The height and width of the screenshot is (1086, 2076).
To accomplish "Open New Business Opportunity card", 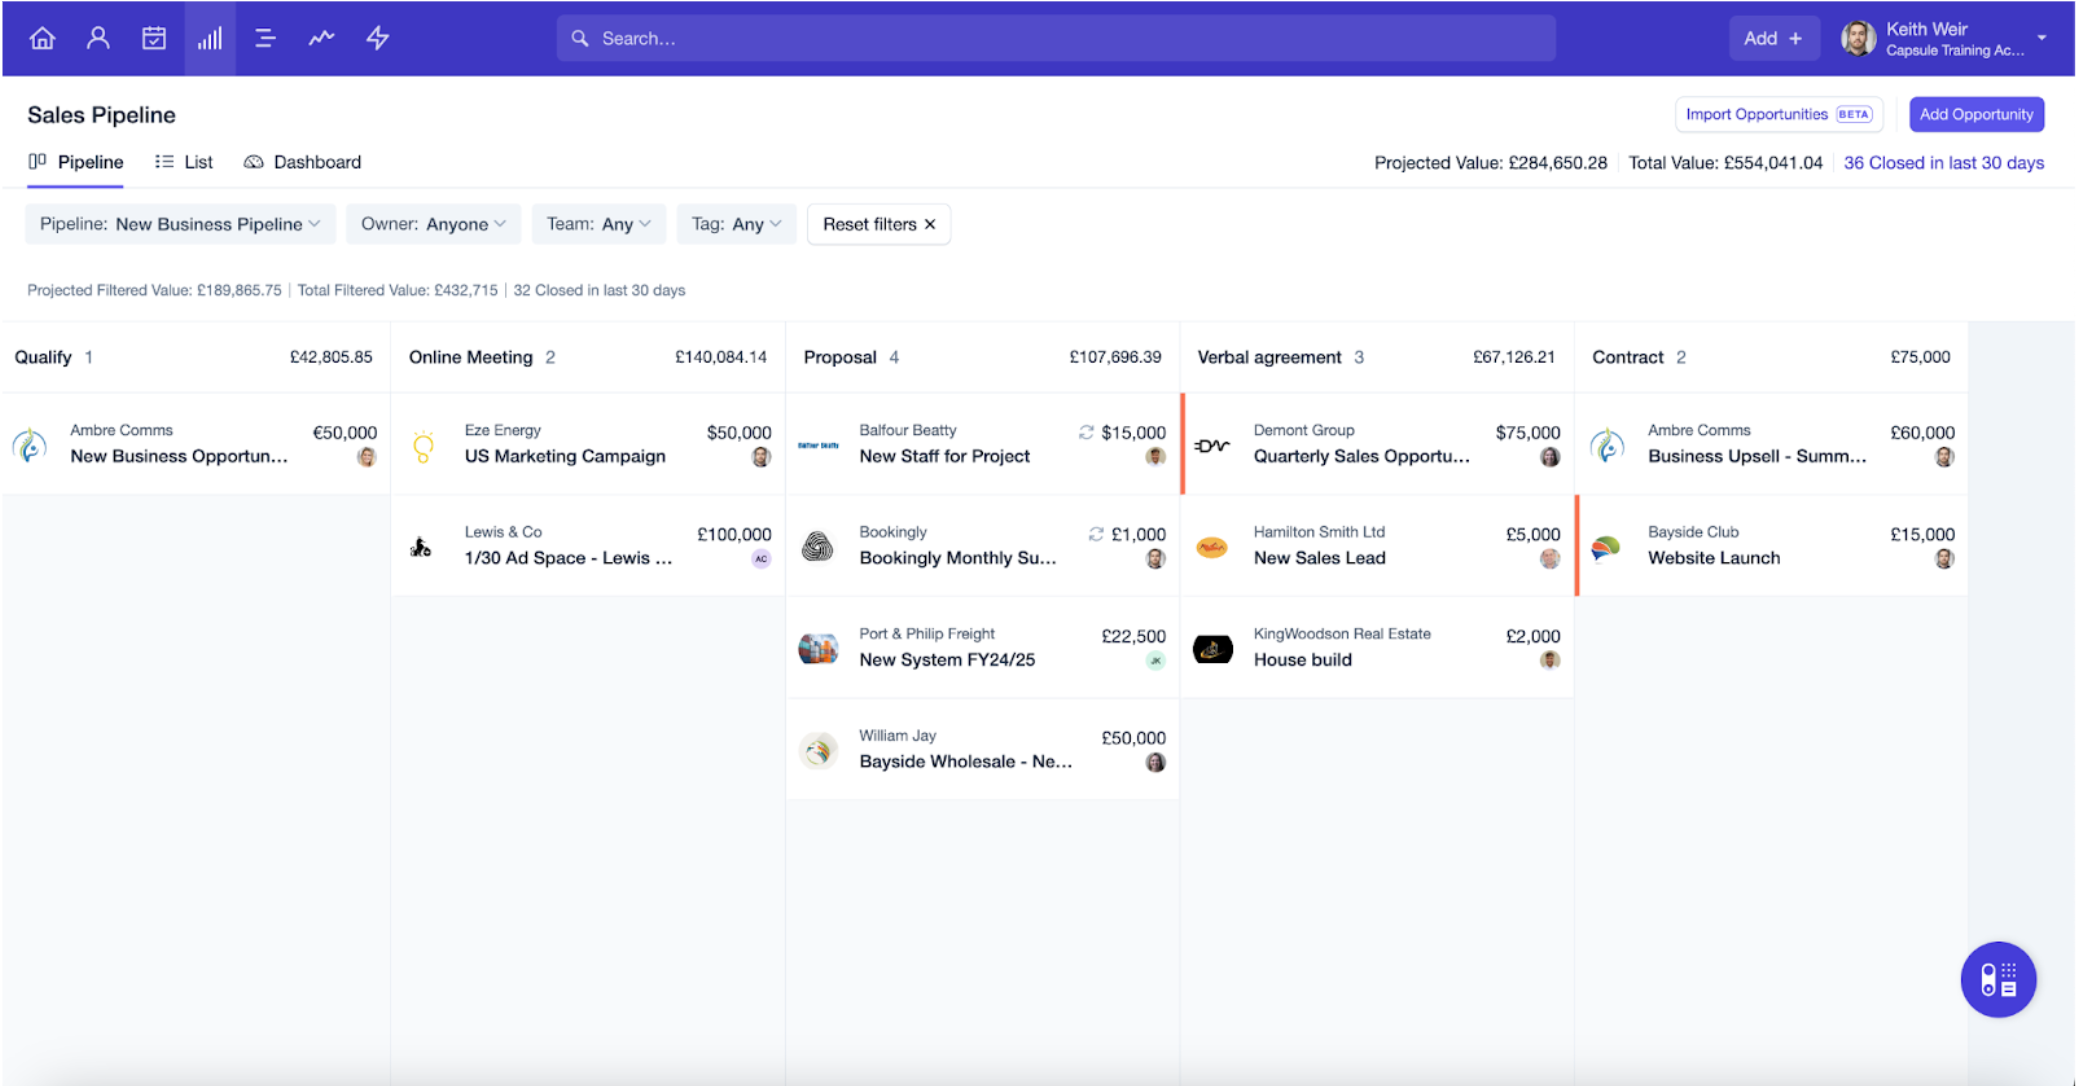I will pyautogui.click(x=195, y=444).
